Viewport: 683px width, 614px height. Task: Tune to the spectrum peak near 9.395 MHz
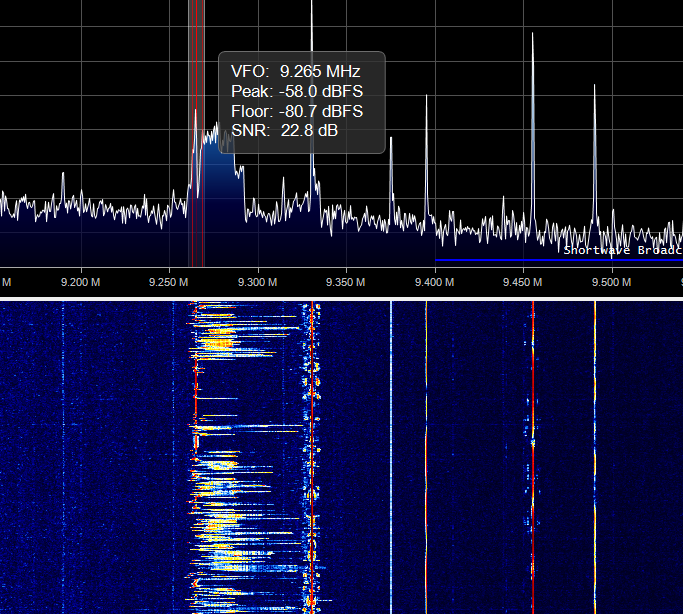click(426, 100)
